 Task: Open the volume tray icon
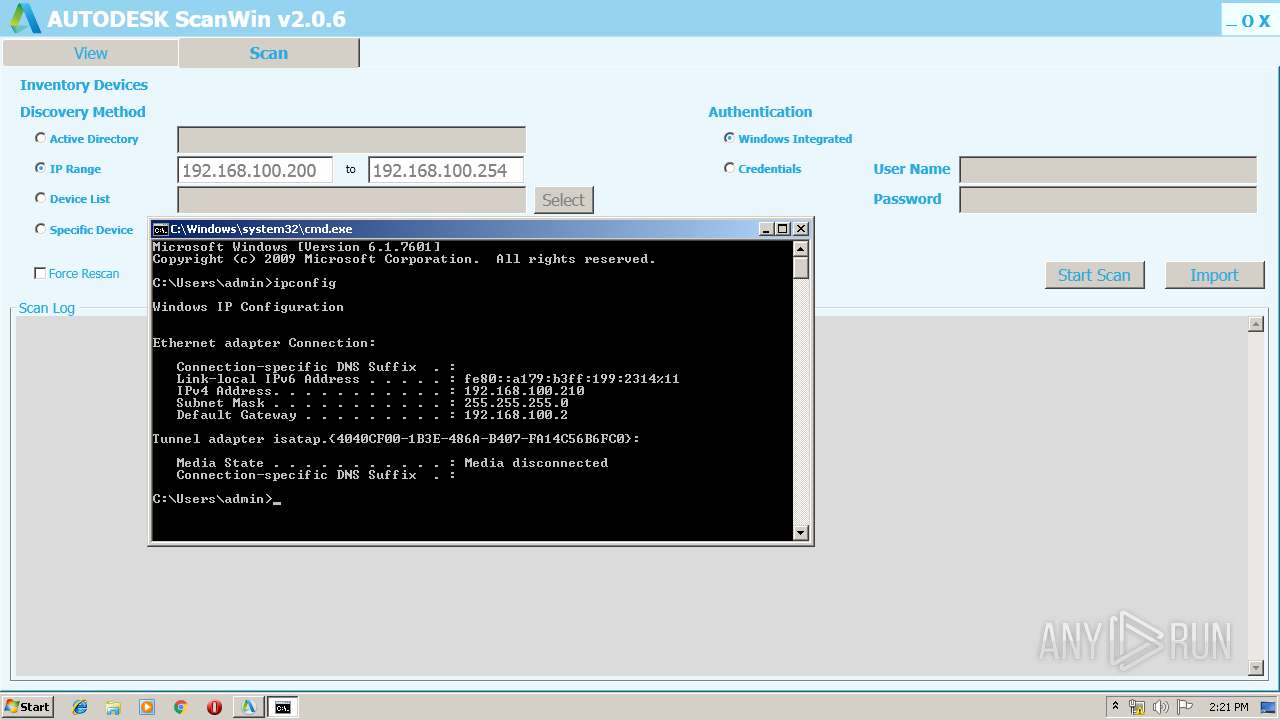point(1161,707)
